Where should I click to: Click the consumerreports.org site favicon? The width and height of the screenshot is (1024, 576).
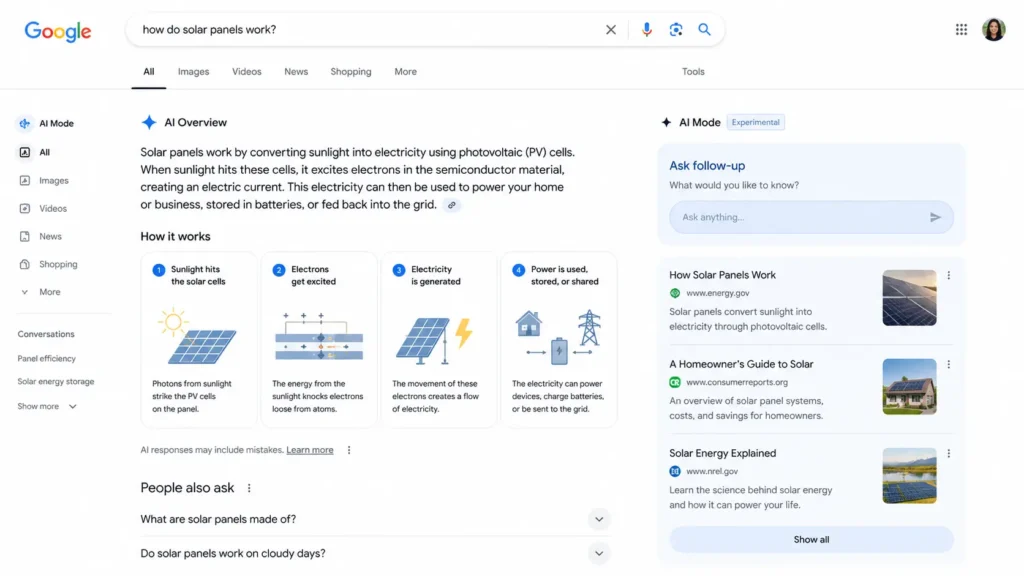click(675, 382)
